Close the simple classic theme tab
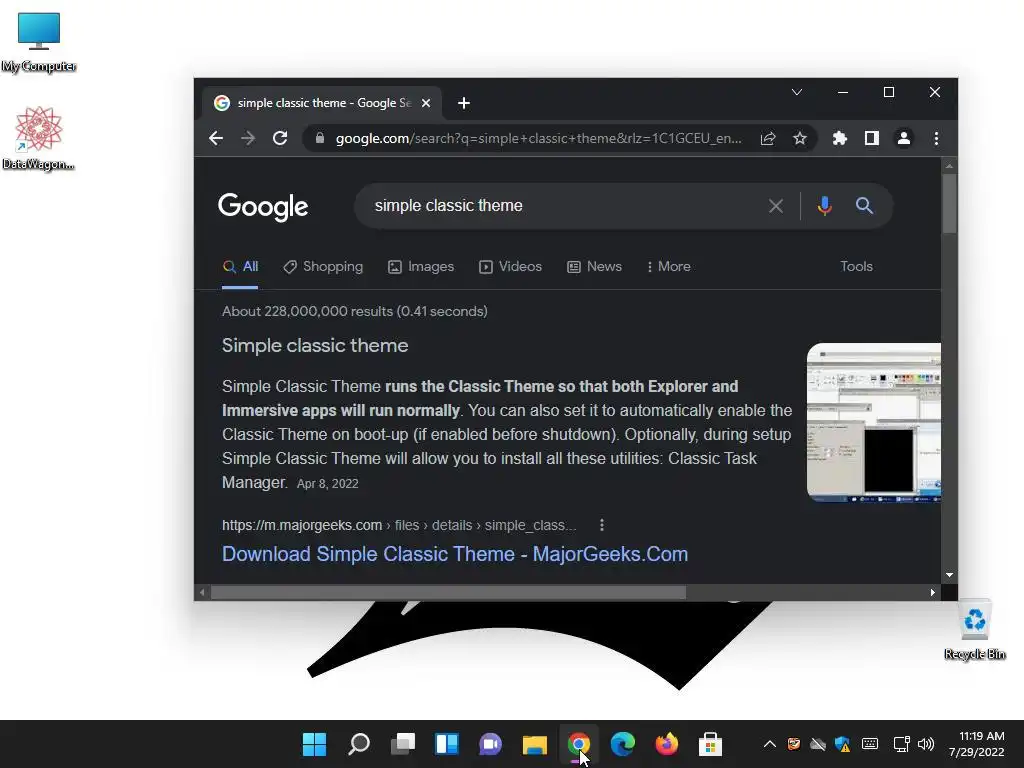The width and height of the screenshot is (1024, 768). pyautogui.click(x=426, y=103)
